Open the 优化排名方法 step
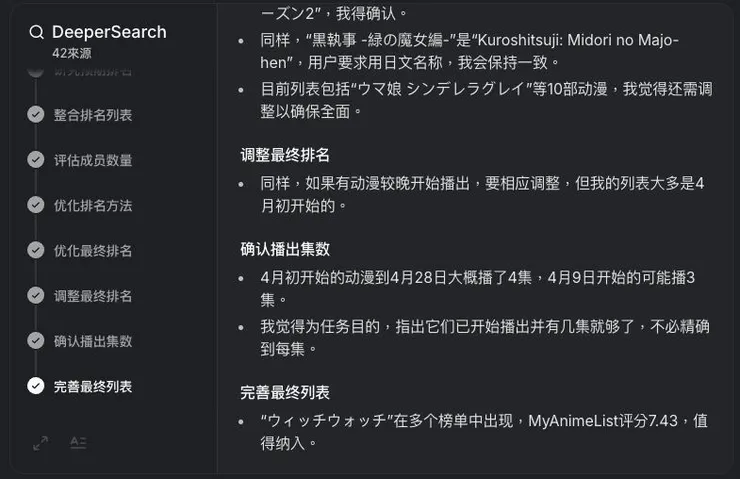The image size is (740, 479). [93, 205]
